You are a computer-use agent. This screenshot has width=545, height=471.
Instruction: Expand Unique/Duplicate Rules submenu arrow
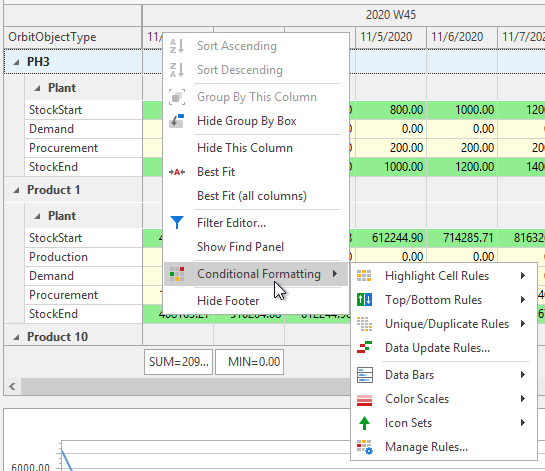click(523, 324)
